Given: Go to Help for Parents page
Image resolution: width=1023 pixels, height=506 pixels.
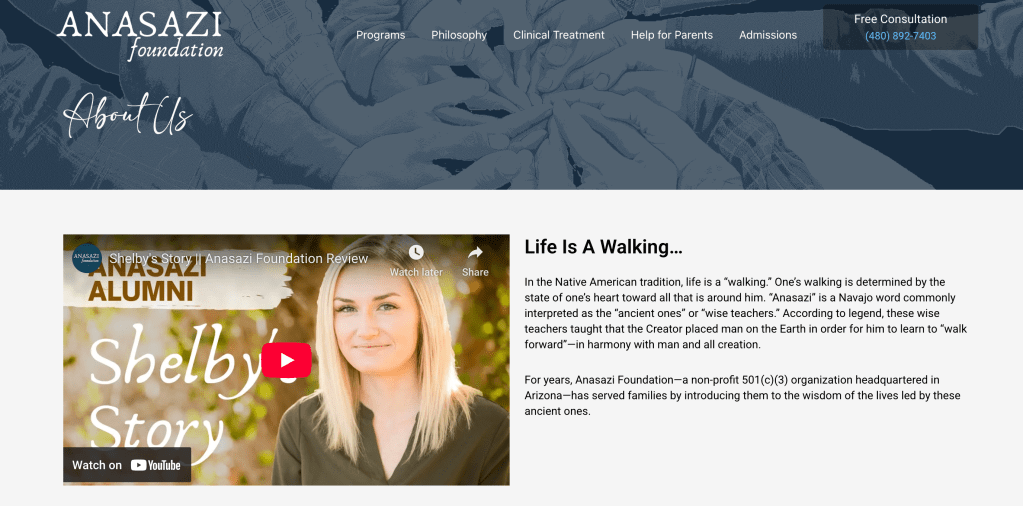Looking at the screenshot, I should tap(671, 35).
